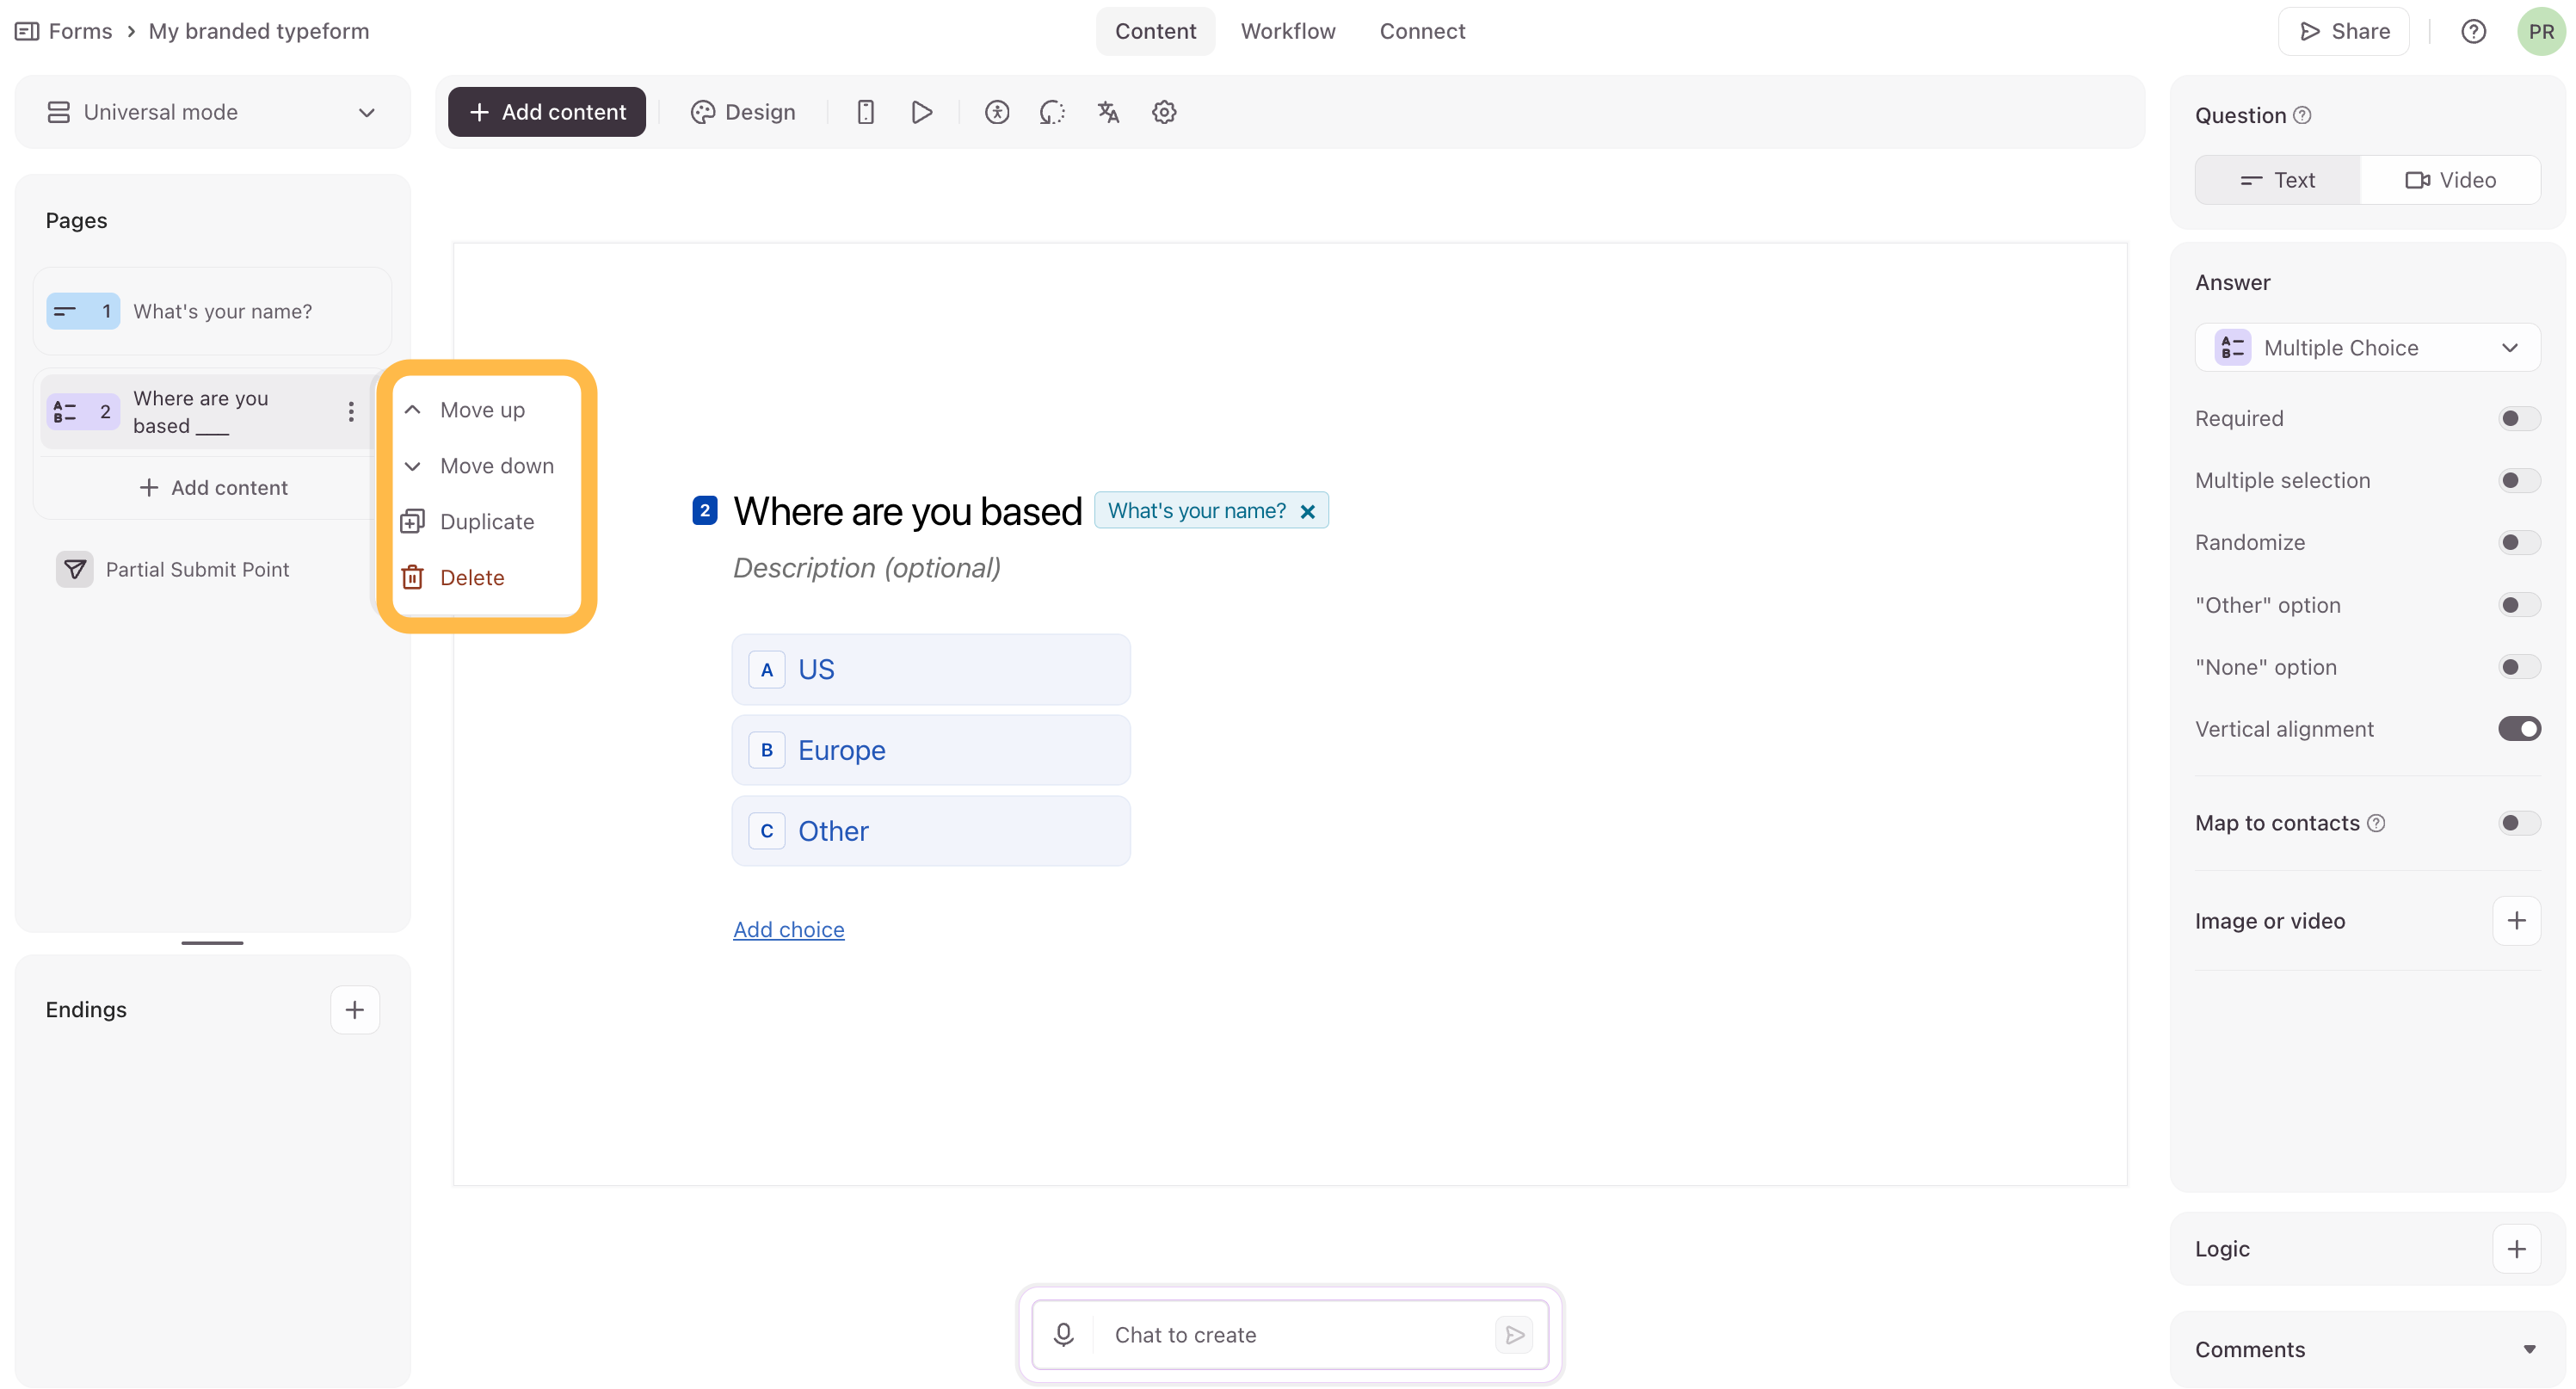Click the mobile preview icon
The image size is (2576, 1389).
point(866,112)
